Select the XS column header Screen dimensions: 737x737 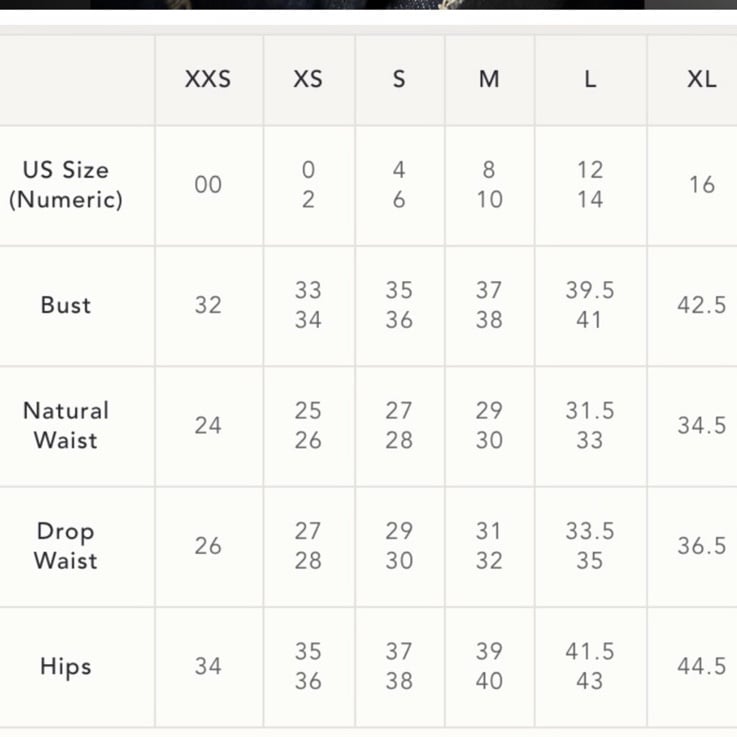[308, 79]
